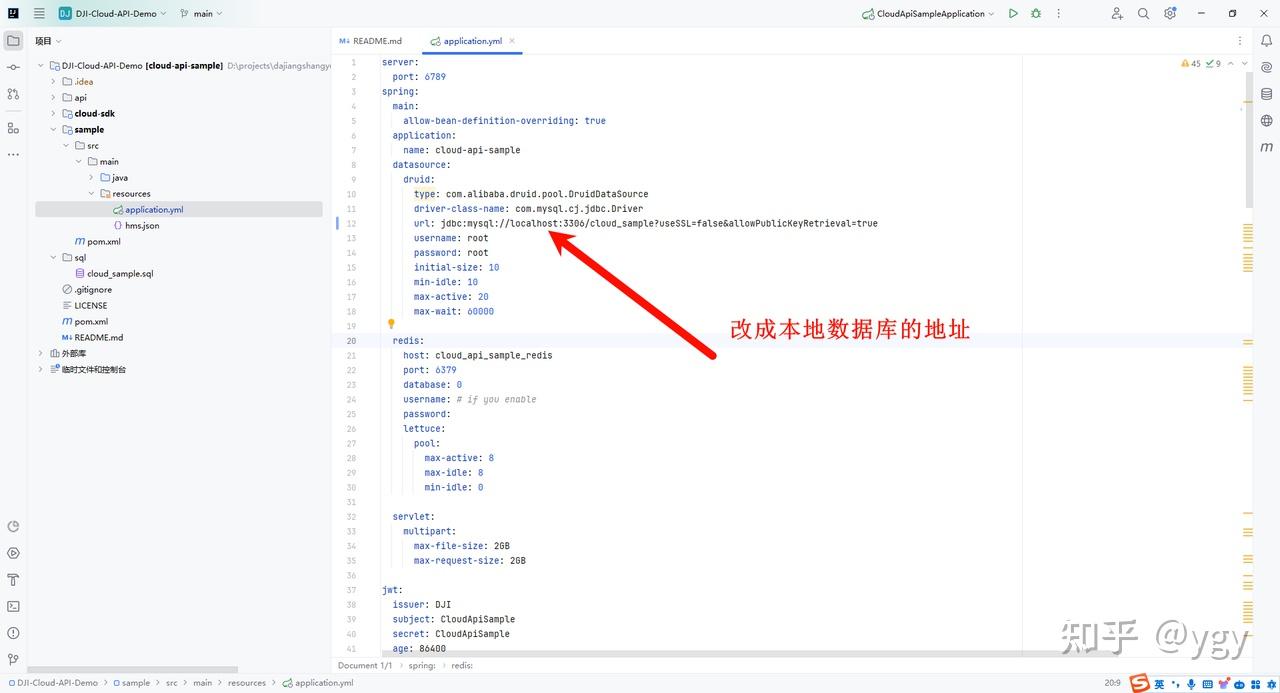Viewport: 1280px width, 693px height.
Task: Open the Terminal tool window
Action: tap(13, 606)
